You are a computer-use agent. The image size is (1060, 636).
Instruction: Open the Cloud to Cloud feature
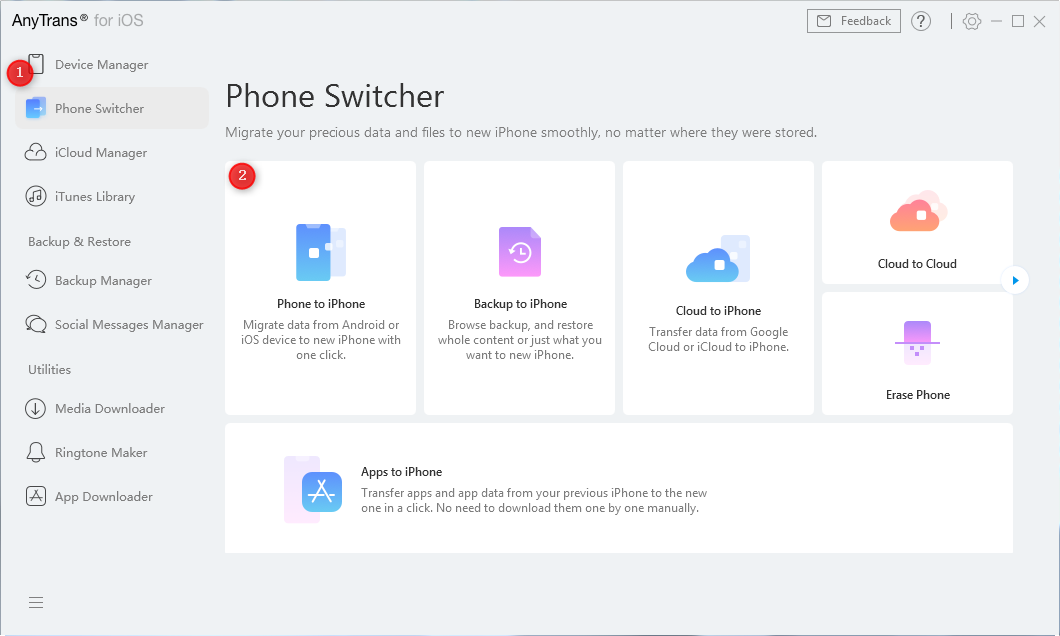(x=916, y=222)
